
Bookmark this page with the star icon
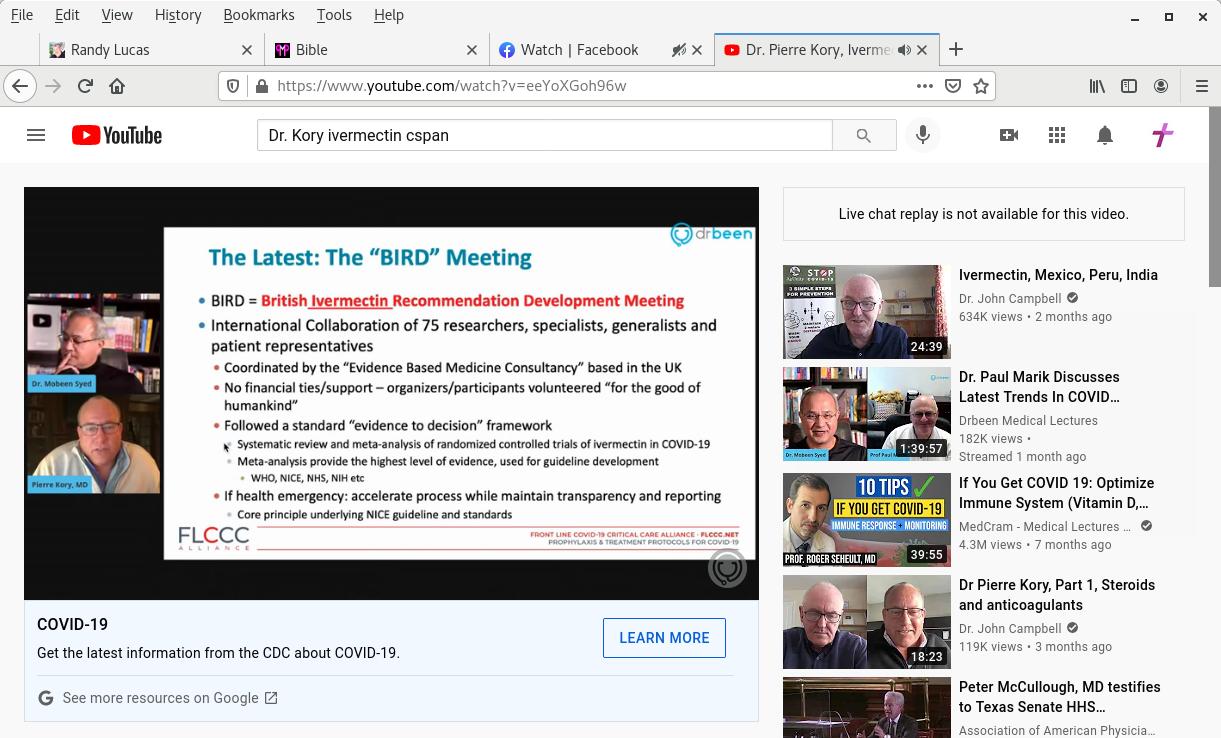point(981,86)
